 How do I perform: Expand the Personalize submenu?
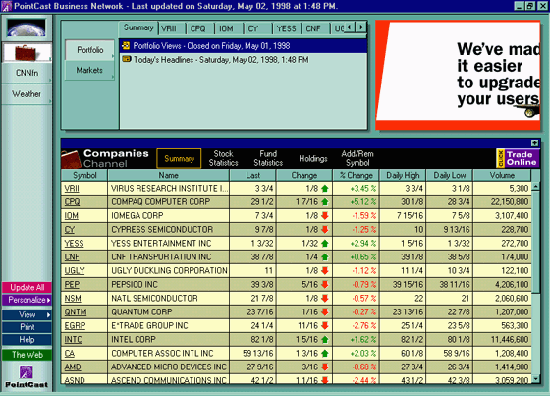point(27,300)
